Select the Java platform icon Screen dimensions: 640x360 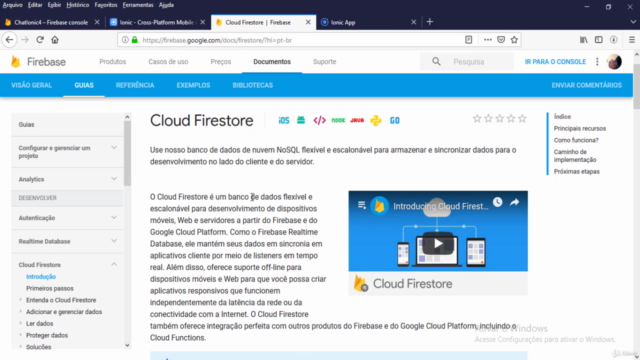pos(357,120)
